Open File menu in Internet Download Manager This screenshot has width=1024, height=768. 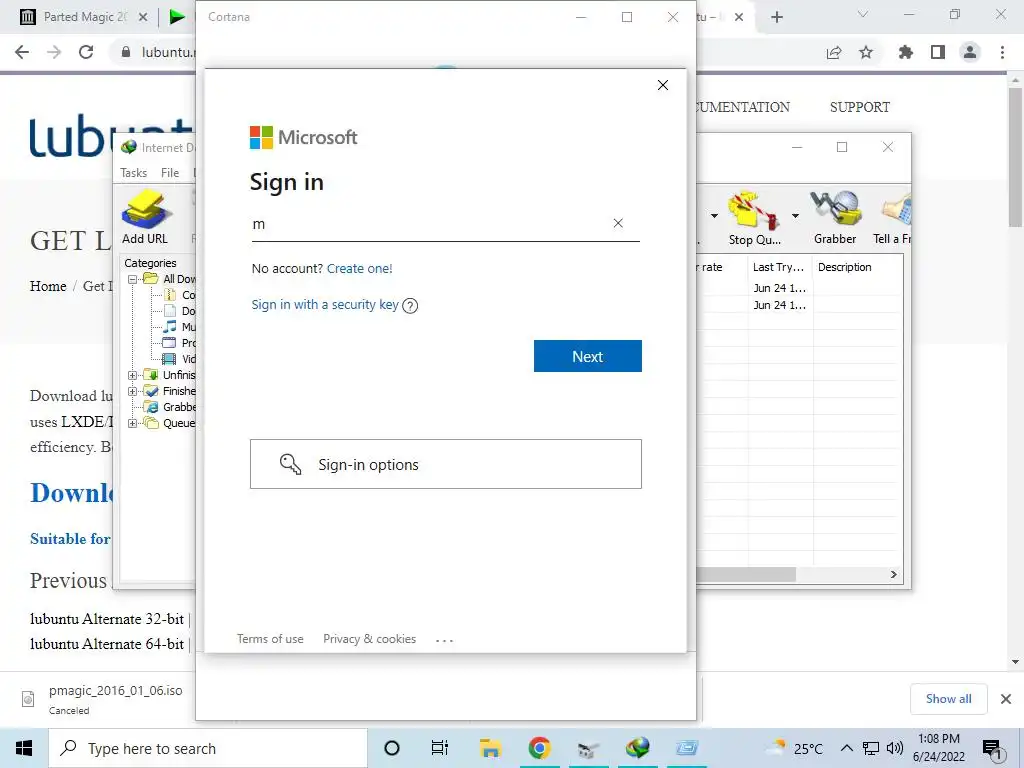170,172
